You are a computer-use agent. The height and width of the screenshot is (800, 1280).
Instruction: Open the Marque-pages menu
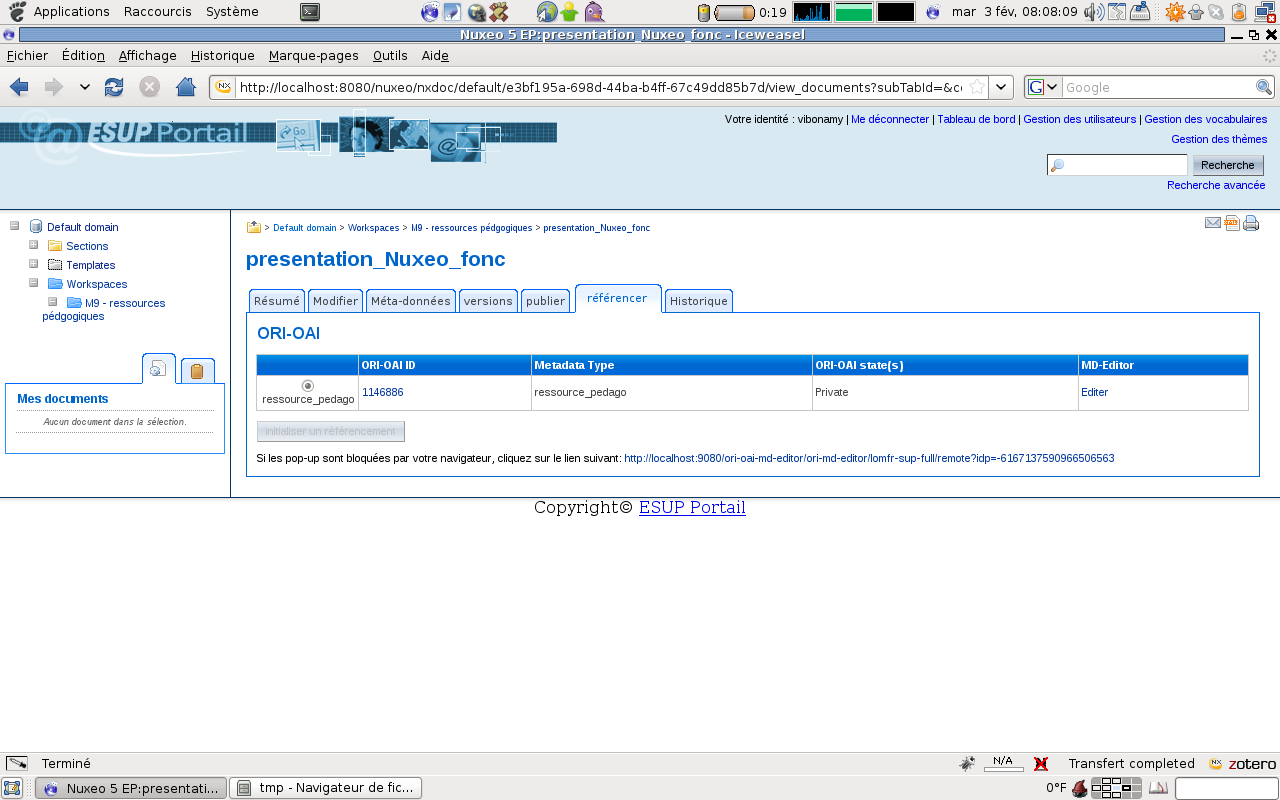[x=313, y=55]
